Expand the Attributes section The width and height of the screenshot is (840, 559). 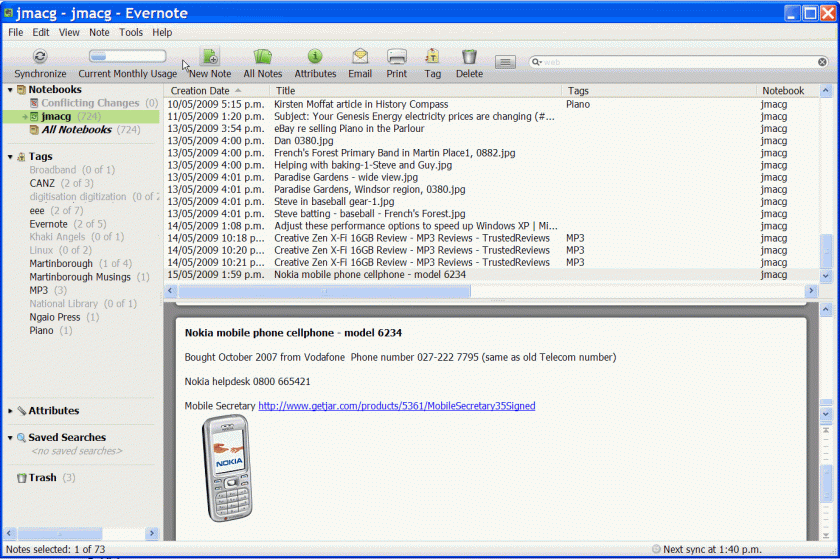tap(10, 411)
